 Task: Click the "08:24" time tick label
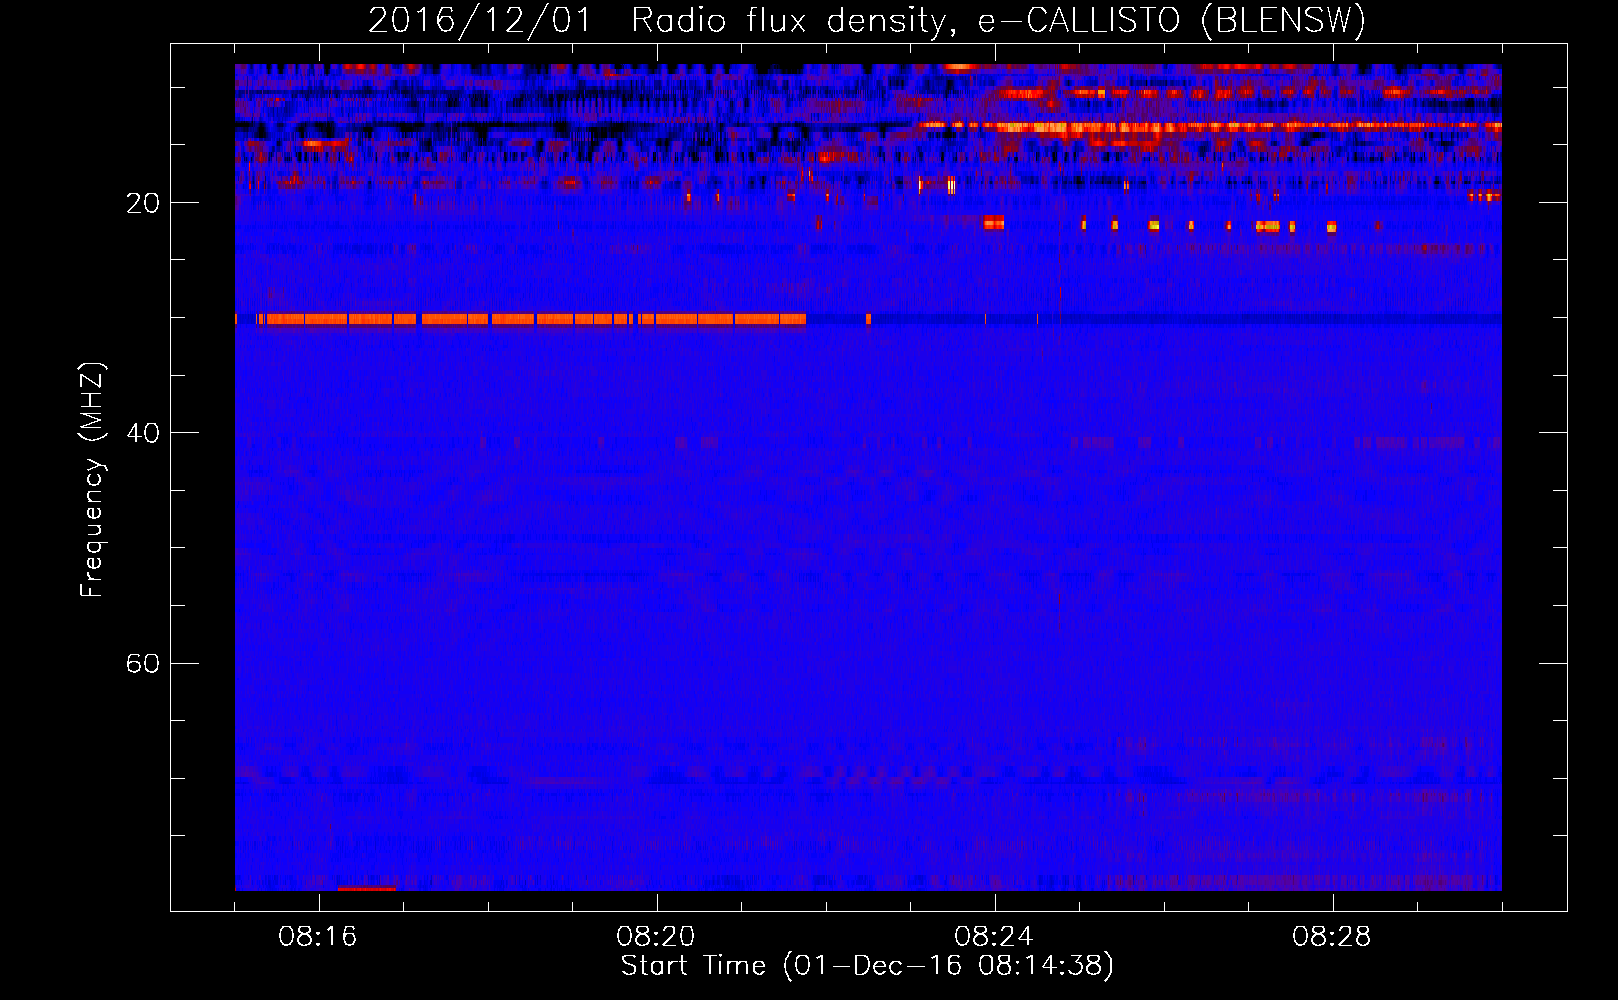pos(994,937)
